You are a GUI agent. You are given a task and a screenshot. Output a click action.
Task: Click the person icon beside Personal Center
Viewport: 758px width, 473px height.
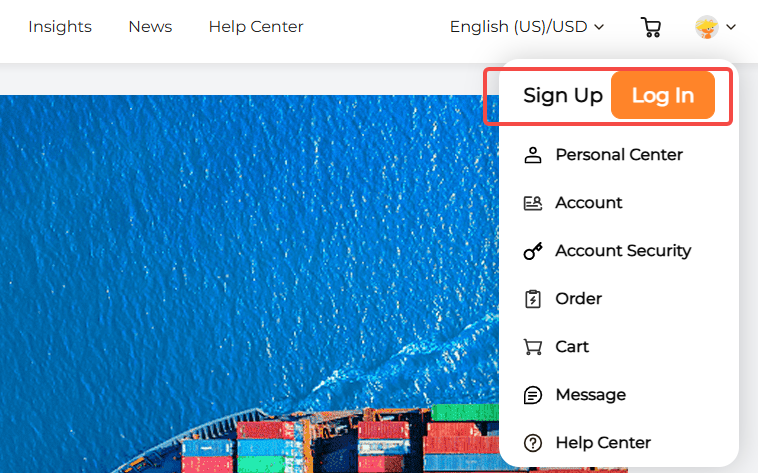pos(533,155)
